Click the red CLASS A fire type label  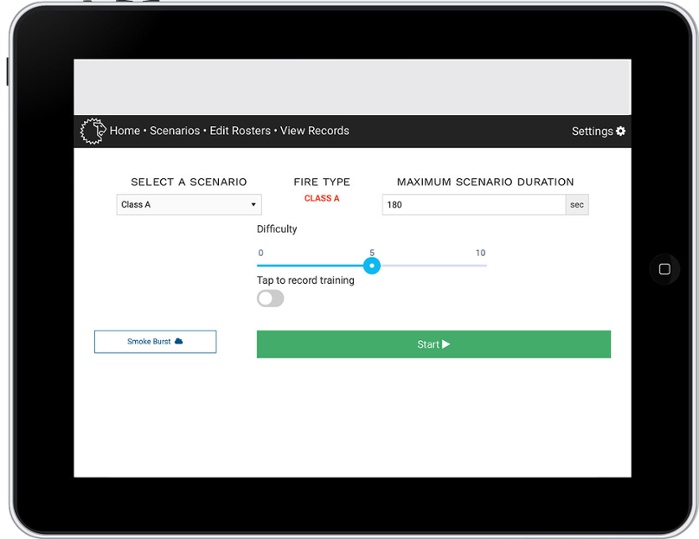coord(322,199)
